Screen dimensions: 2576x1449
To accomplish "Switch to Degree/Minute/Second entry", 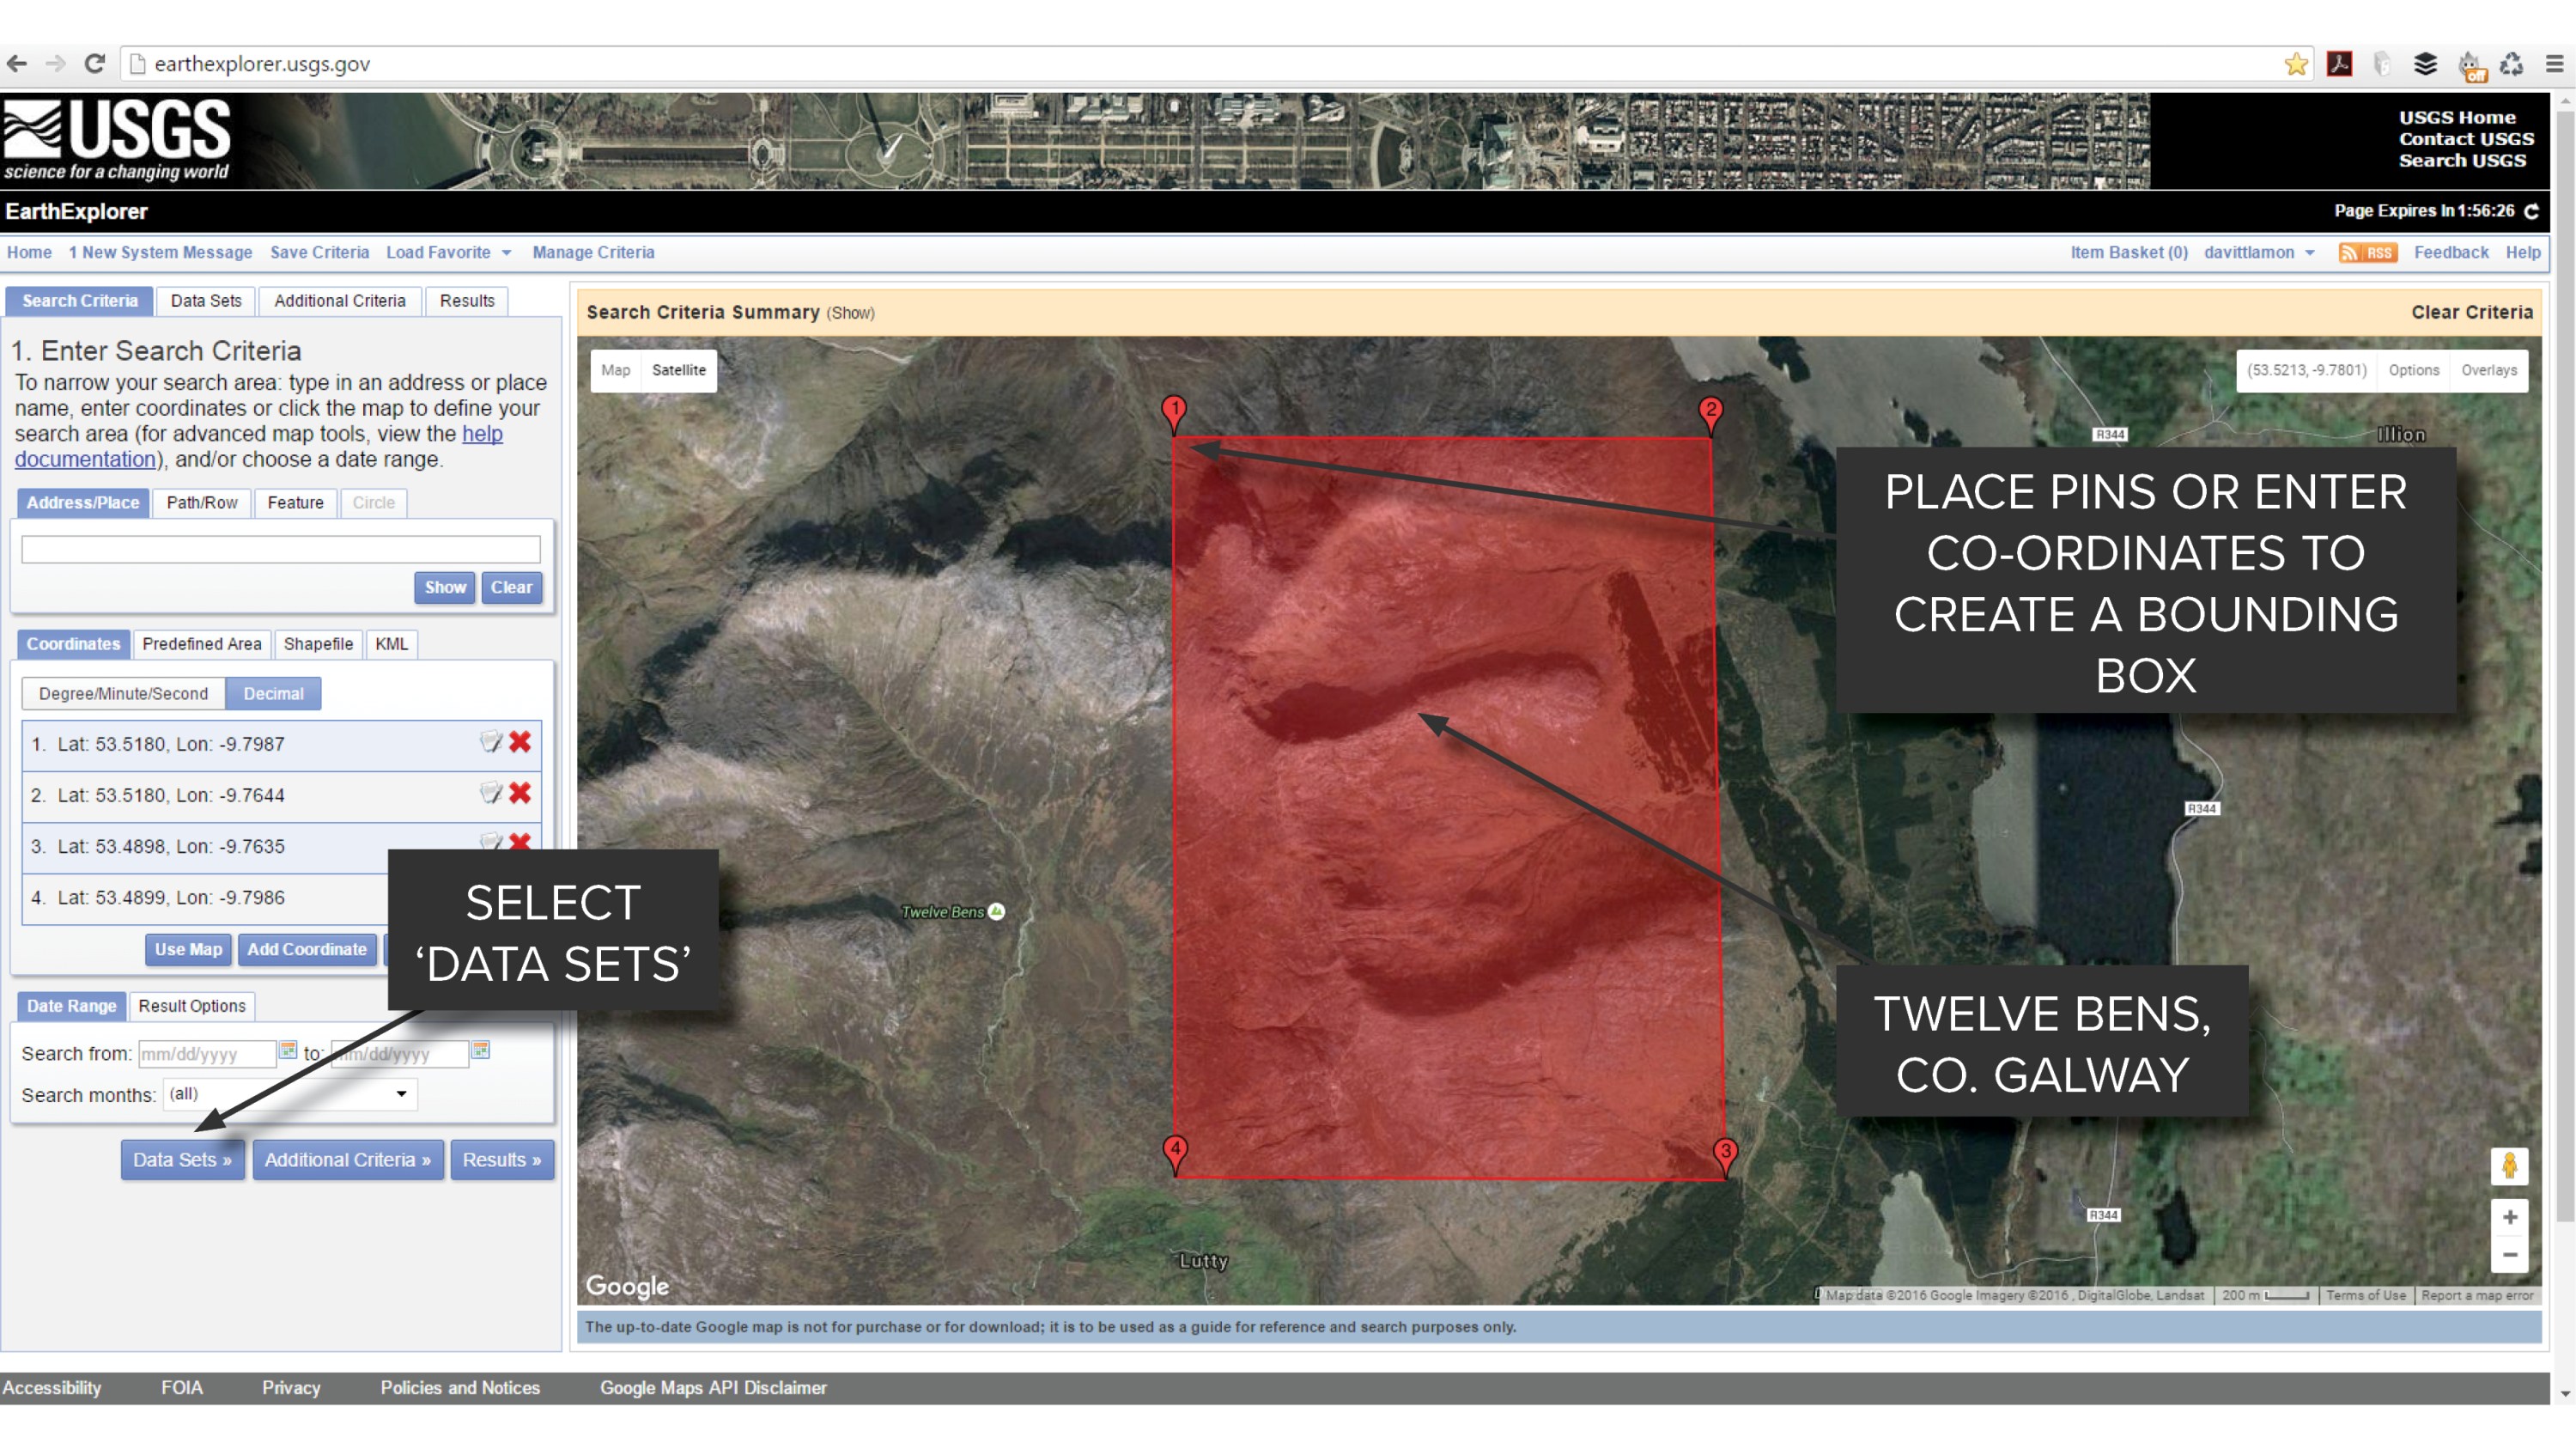I will coord(123,693).
